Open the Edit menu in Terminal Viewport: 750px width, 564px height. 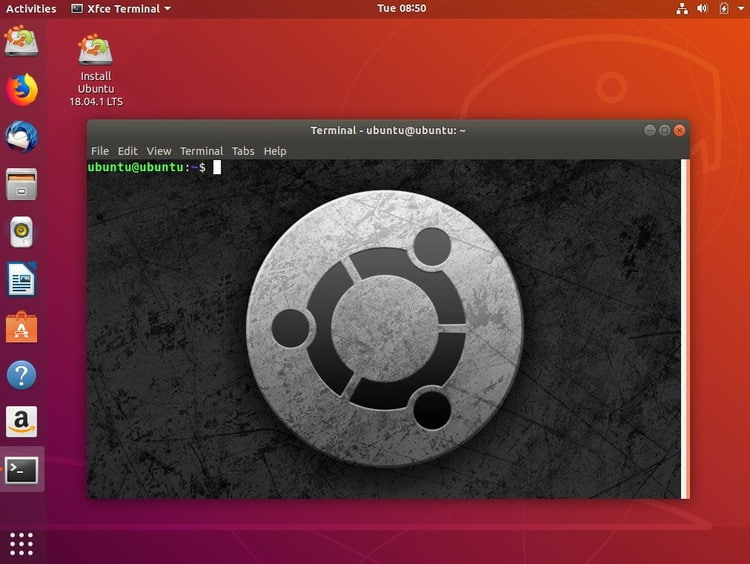128,151
